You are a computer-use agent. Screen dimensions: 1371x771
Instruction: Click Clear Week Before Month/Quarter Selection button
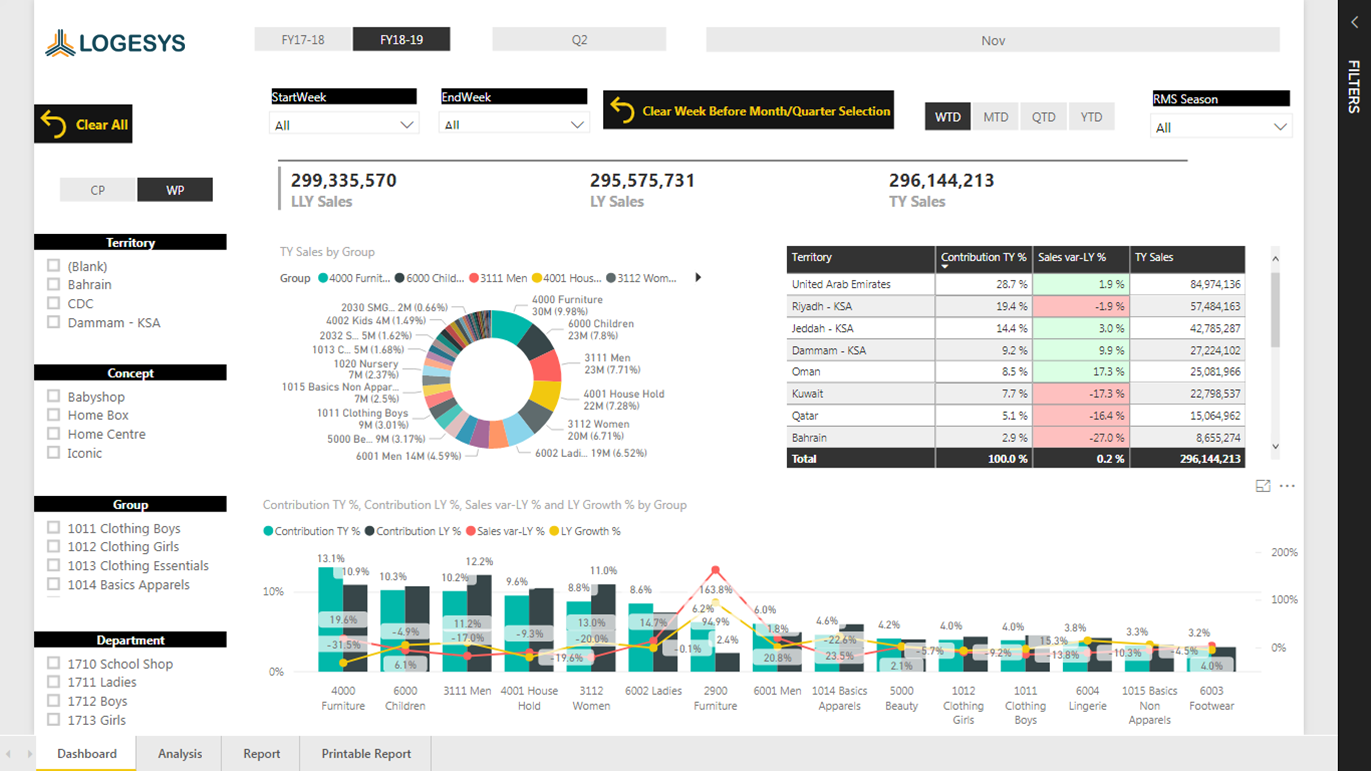pos(748,110)
